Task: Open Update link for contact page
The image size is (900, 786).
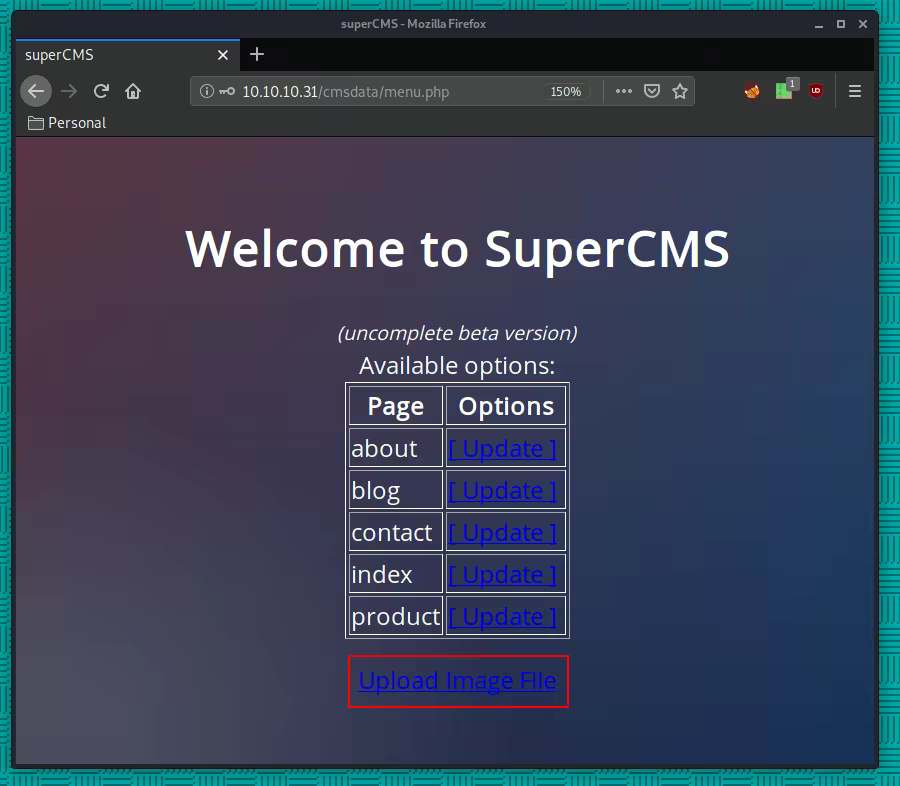Action: 503,532
